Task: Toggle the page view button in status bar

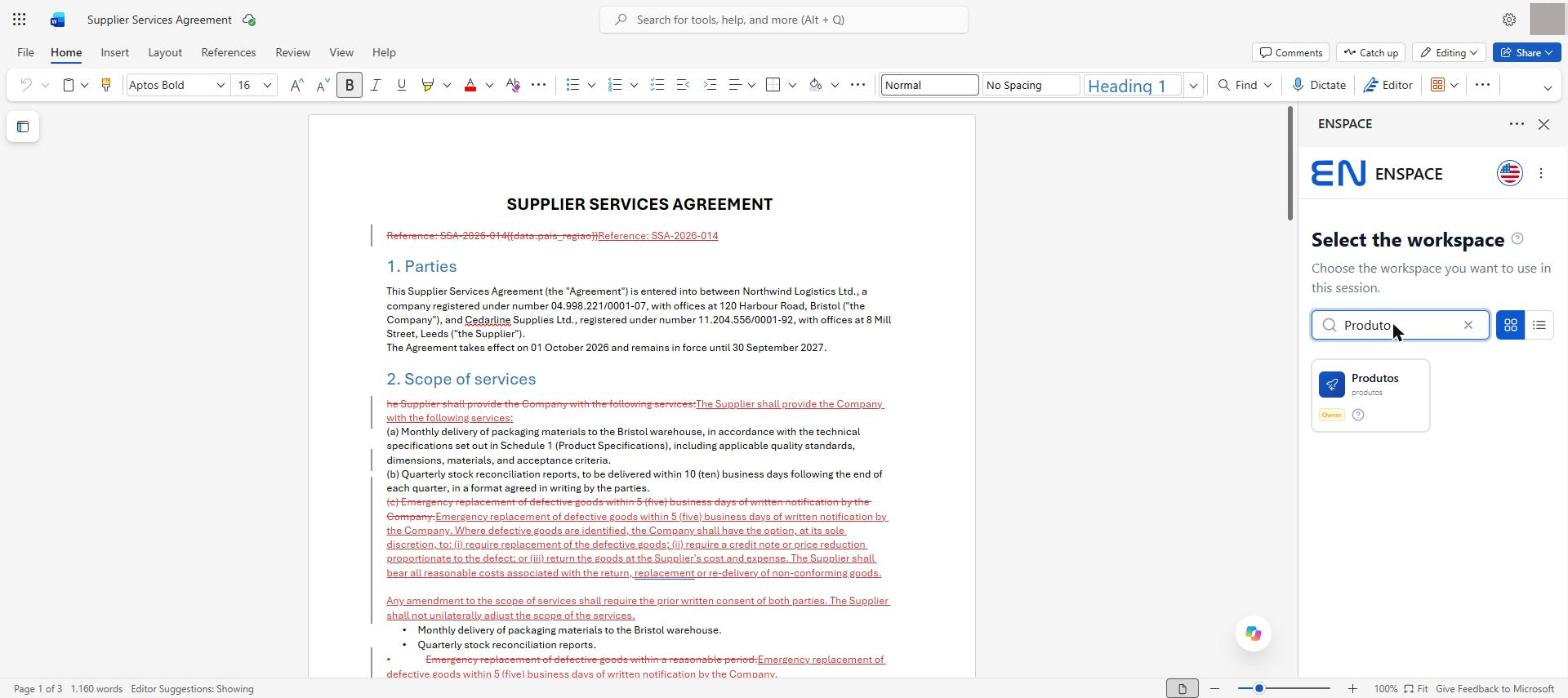Action: 1182,688
